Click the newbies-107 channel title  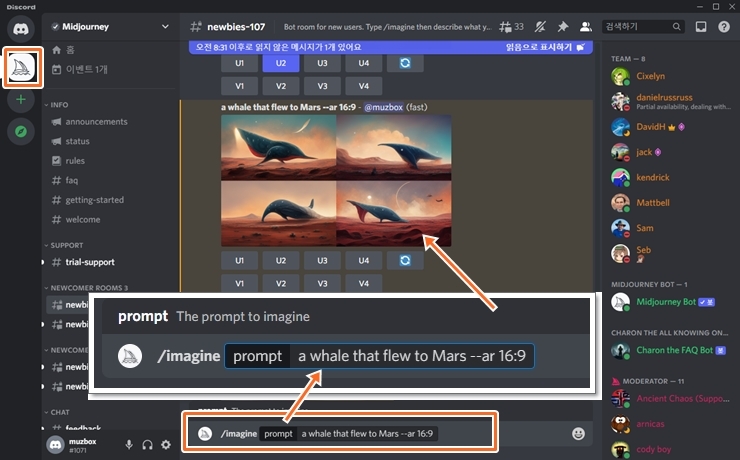236,27
